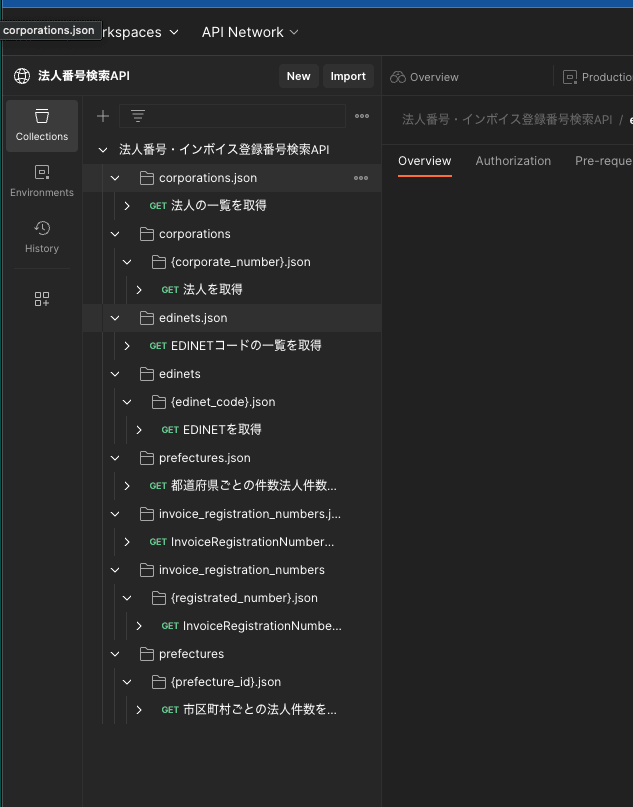Collapse the {edinet_code}.json folder chevron
Viewport: 633px width, 807px height.
[x=127, y=402]
